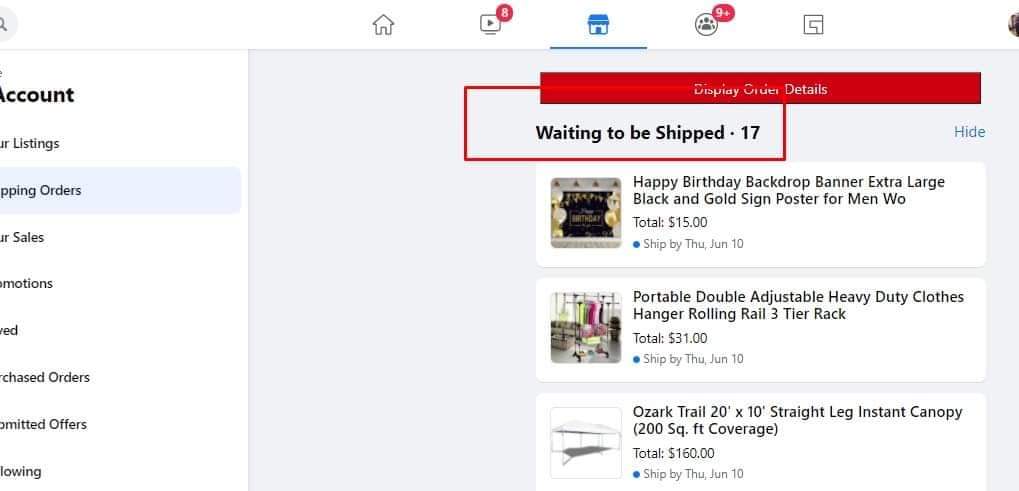
Task: Open the Marketplace storefront icon
Action: (x=598, y=25)
